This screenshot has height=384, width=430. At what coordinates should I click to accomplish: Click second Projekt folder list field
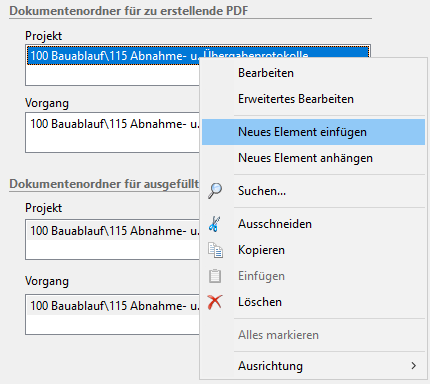[112, 239]
